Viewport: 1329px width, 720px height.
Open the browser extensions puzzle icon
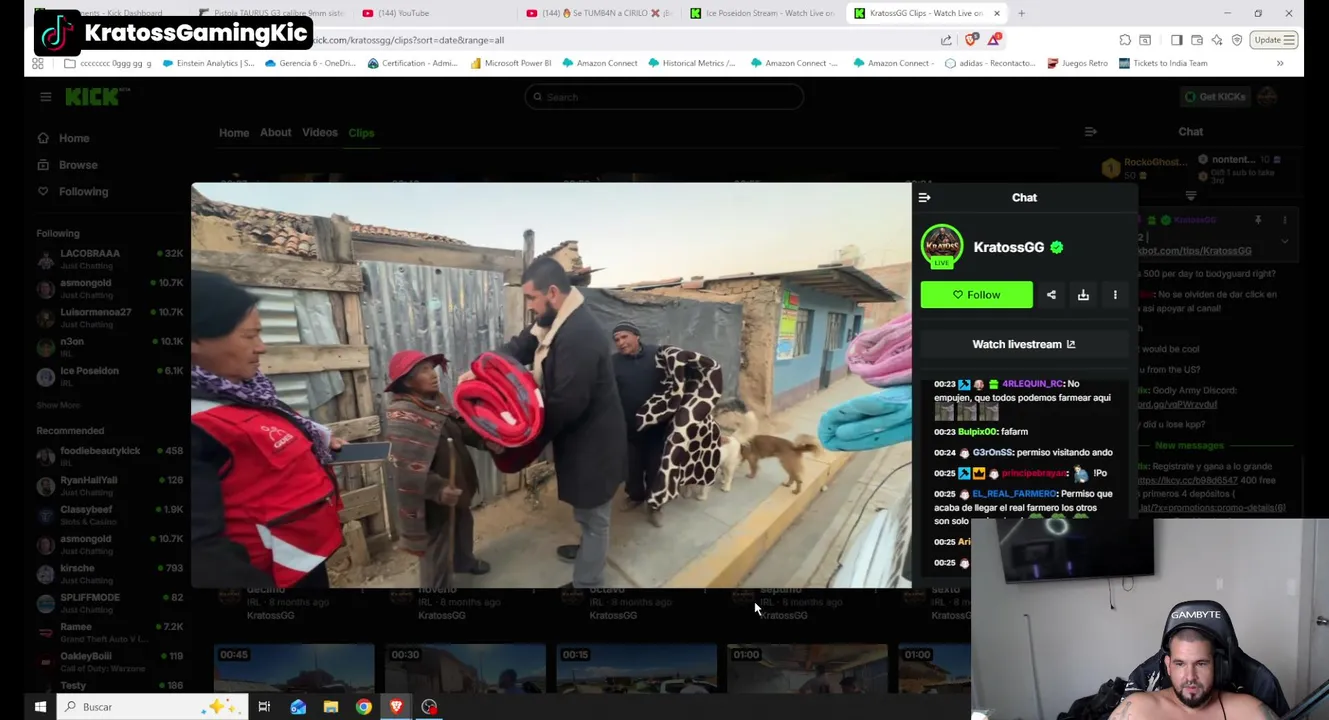pos(1125,40)
